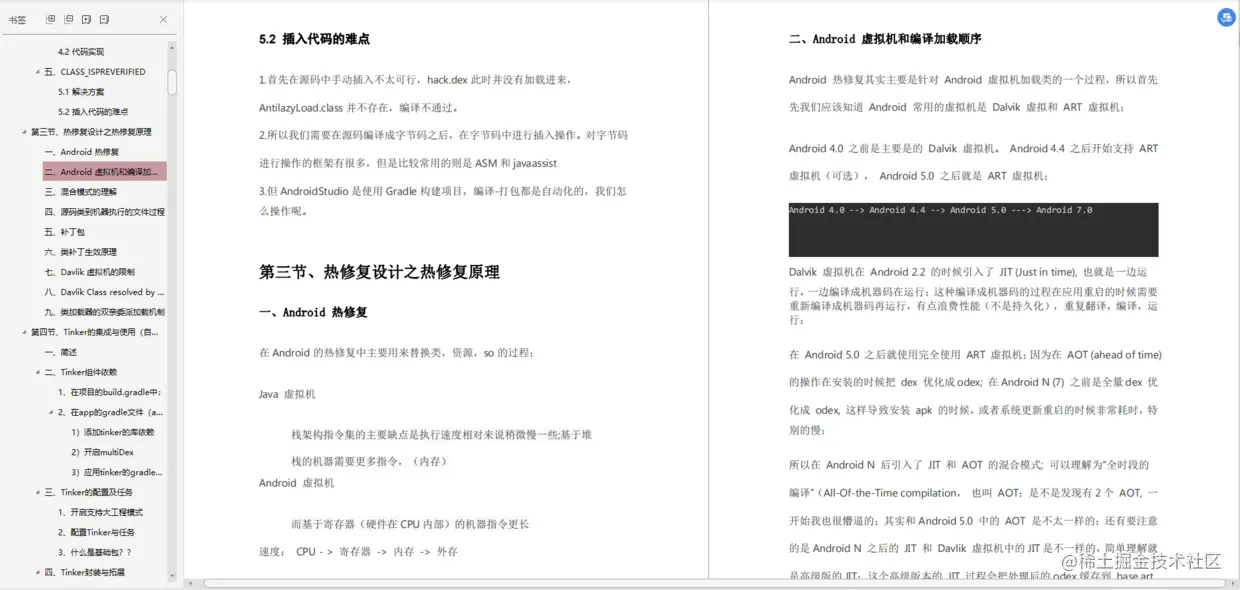The height and width of the screenshot is (590, 1240).
Task: Click the horizontal scrollbar left arrow
Action: point(189,583)
